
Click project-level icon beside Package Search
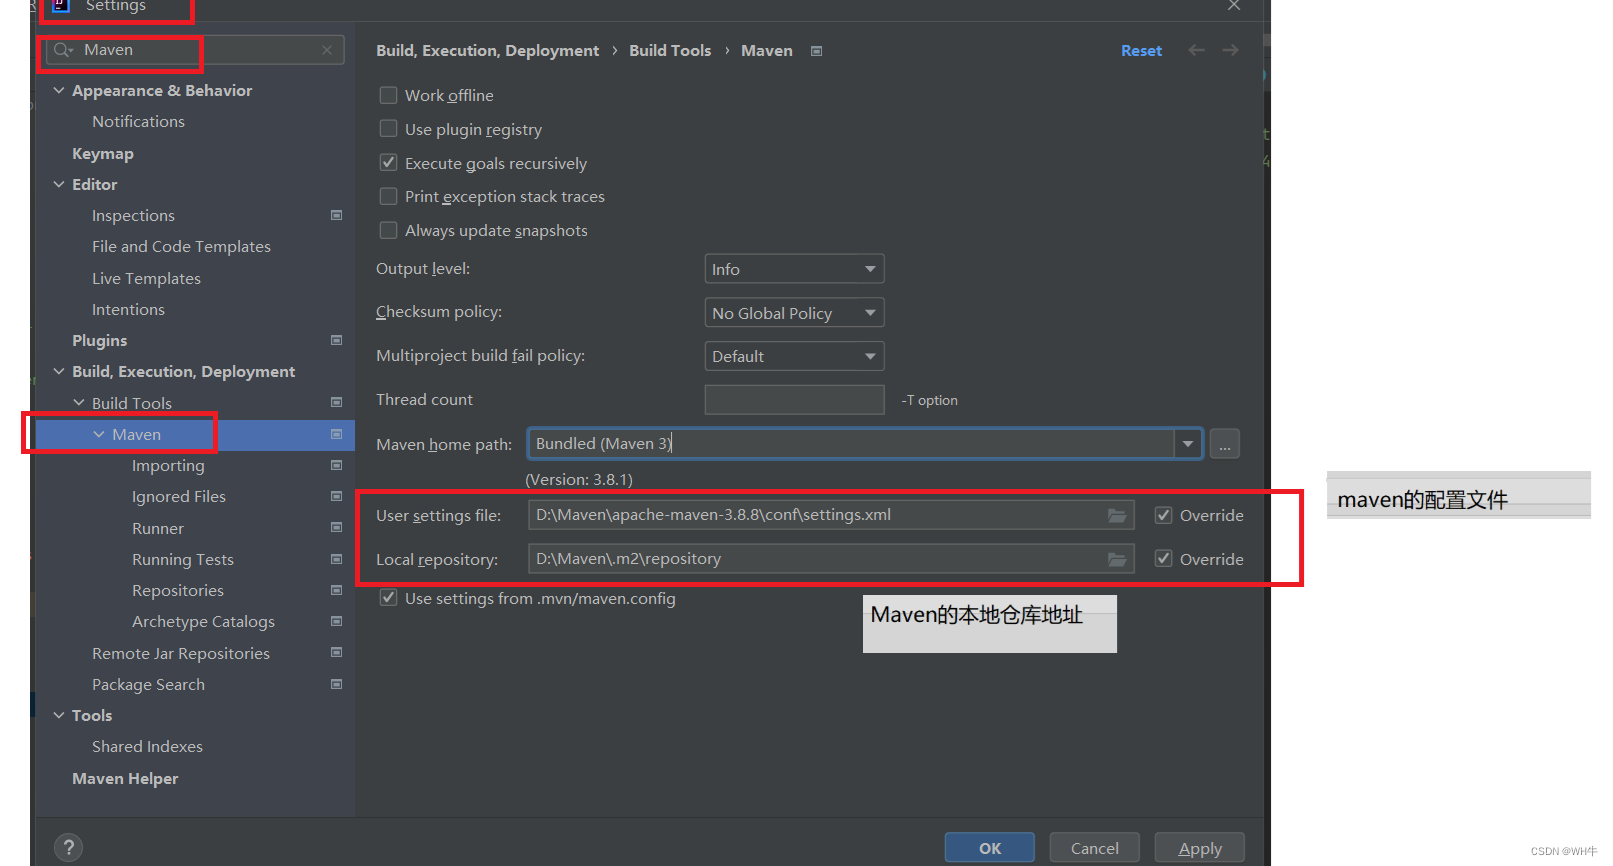point(337,684)
